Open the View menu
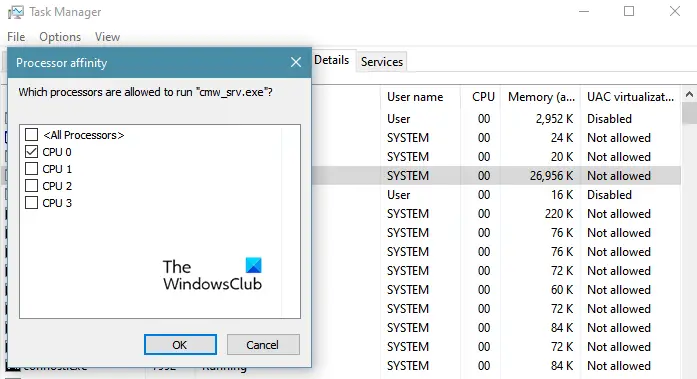The image size is (697, 379). point(107,37)
